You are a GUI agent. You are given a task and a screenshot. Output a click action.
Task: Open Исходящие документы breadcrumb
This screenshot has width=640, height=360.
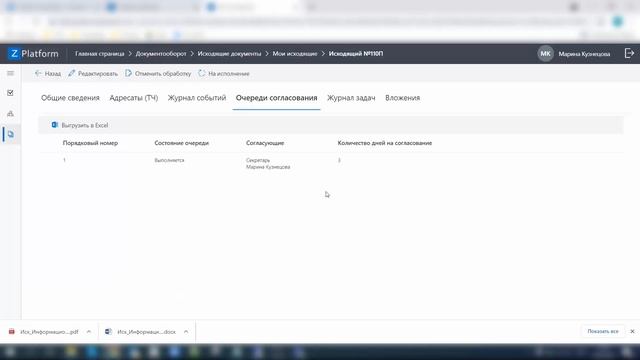pos(229,54)
